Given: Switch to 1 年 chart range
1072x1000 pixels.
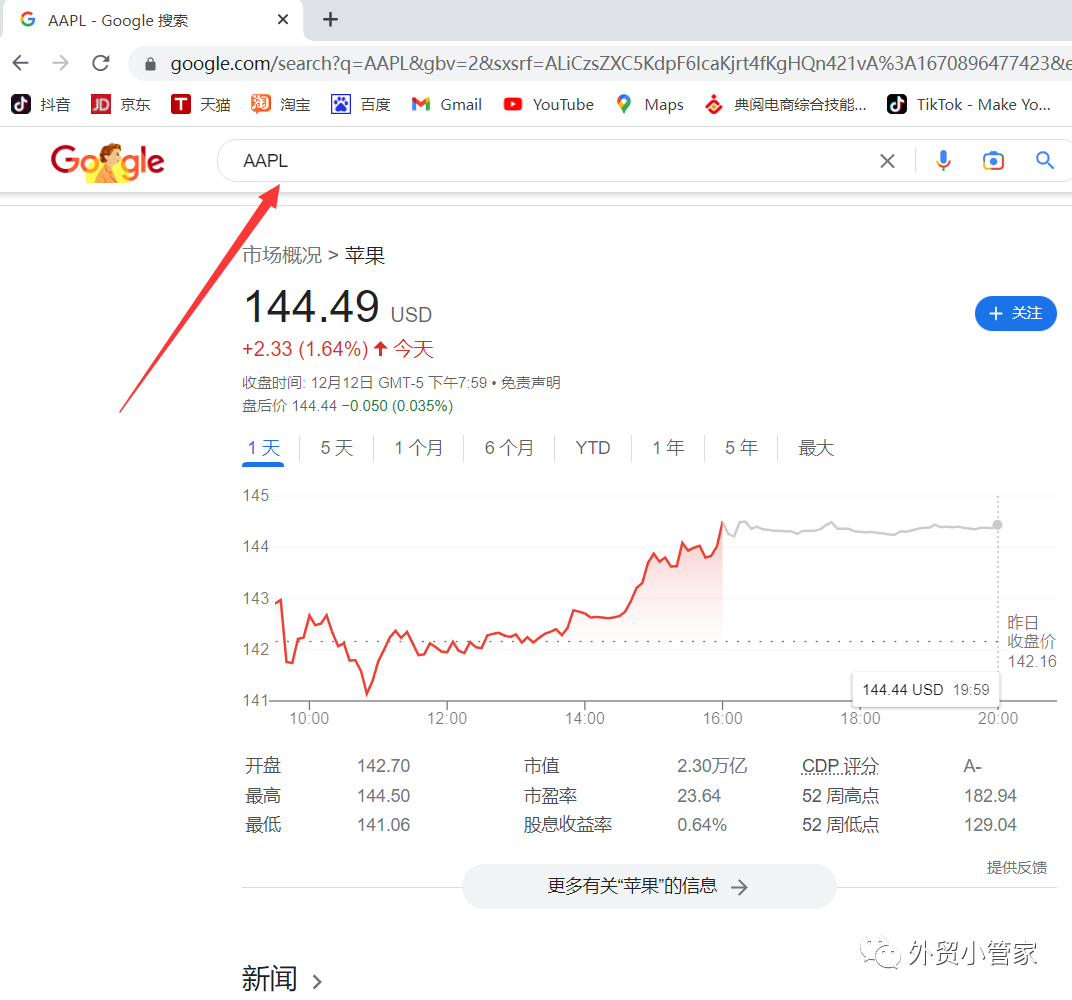Looking at the screenshot, I should pyautogui.click(x=668, y=448).
